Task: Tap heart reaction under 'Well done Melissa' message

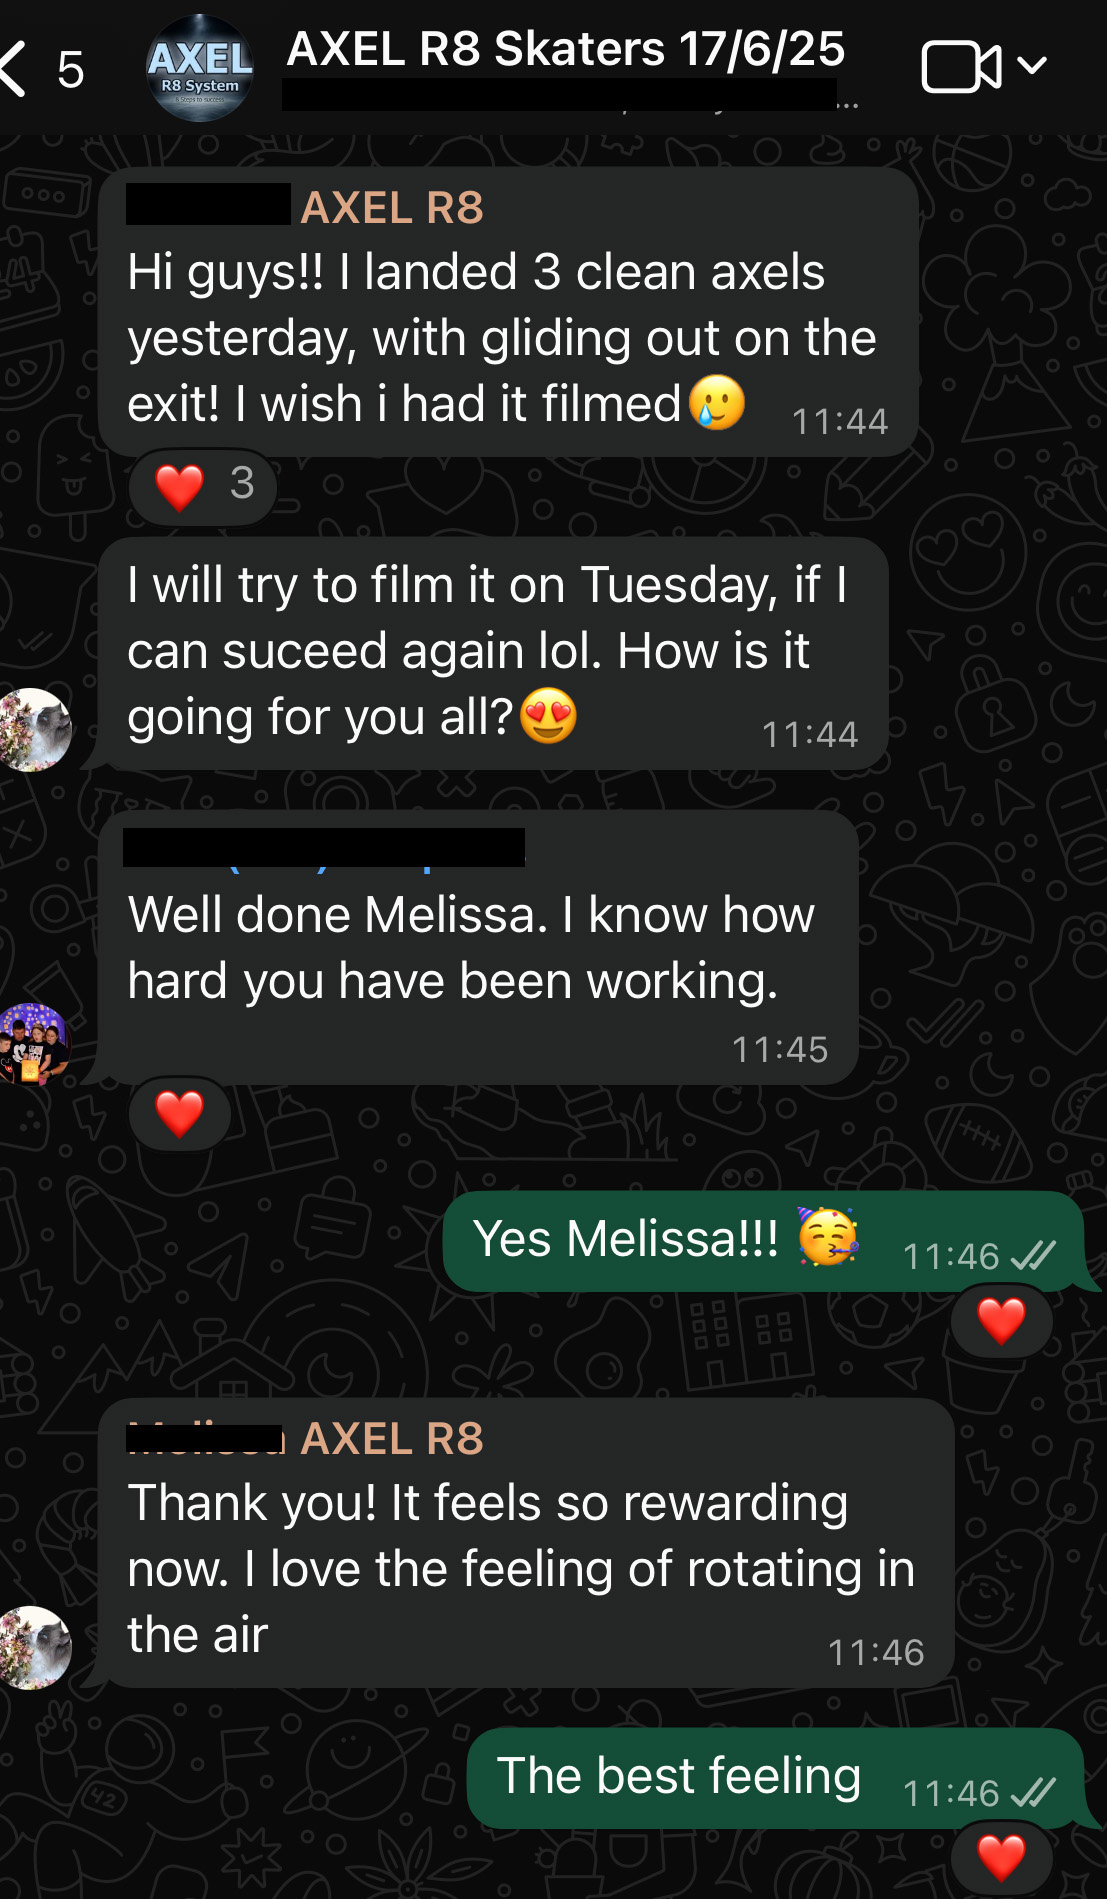Action: [180, 1114]
